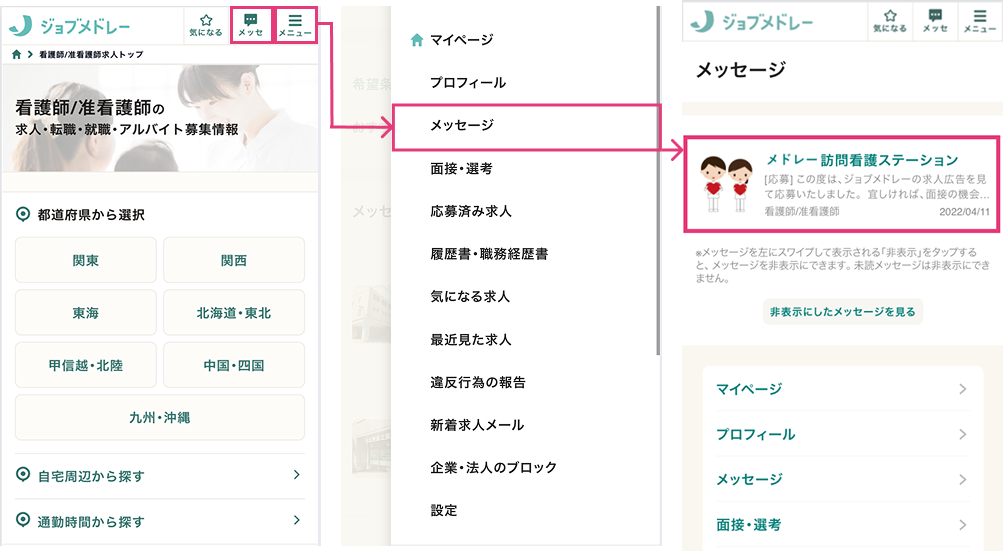The image size is (1003, 556).
Task: Click the 2022/04/11 message date
Action: point(964,212)
